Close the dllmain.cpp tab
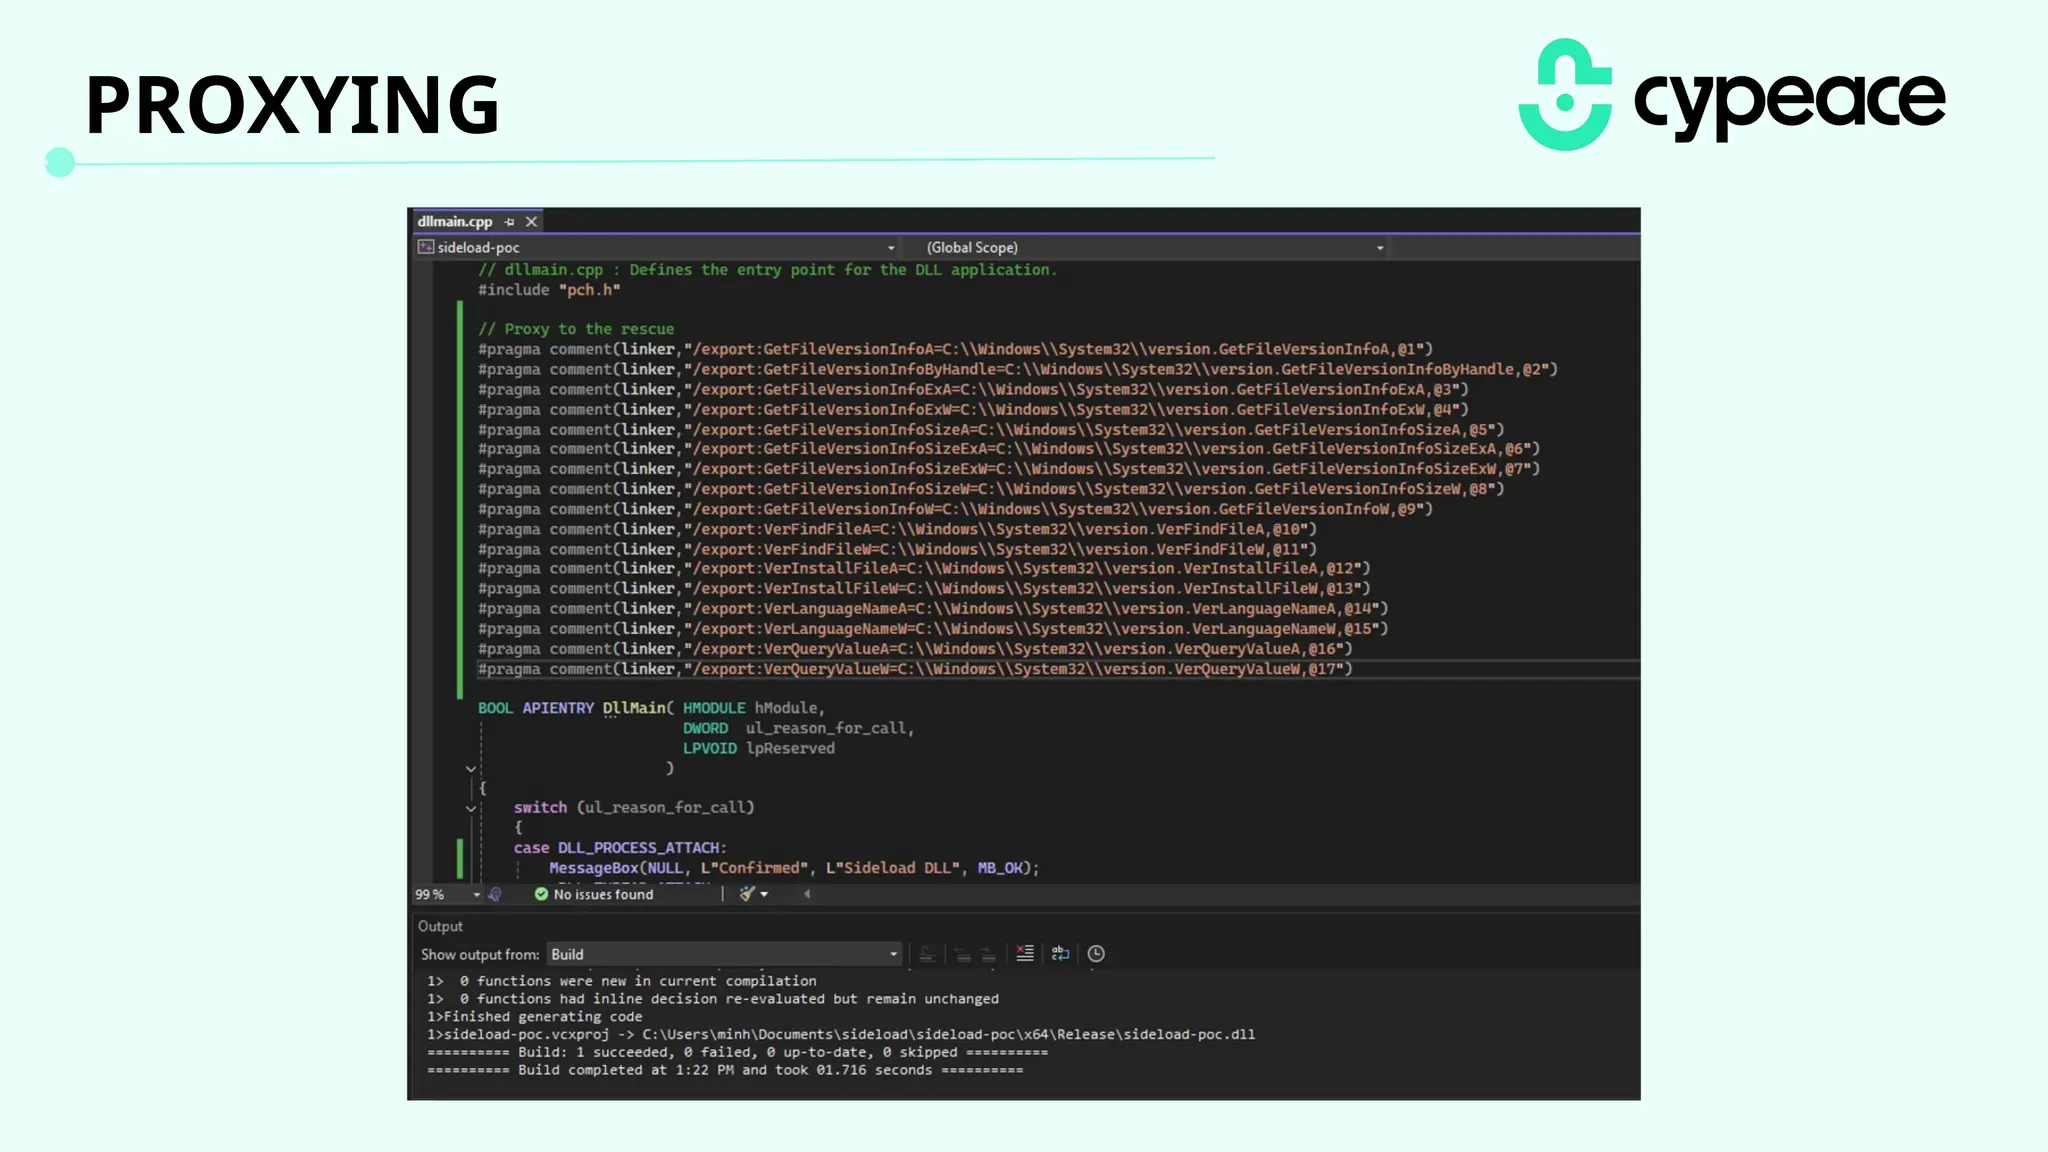This screenshot has width=2048, height=1152. tap(532, 222)
